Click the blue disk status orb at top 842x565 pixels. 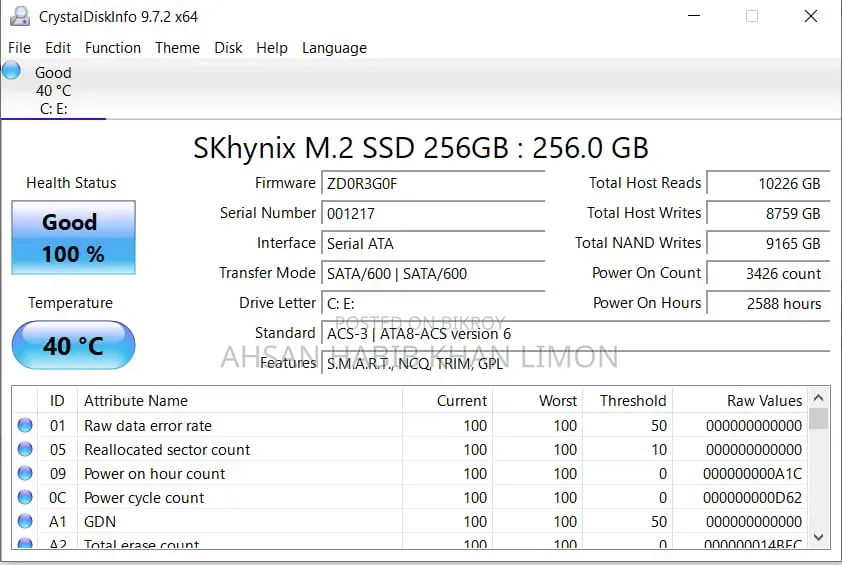coord(11,70)
